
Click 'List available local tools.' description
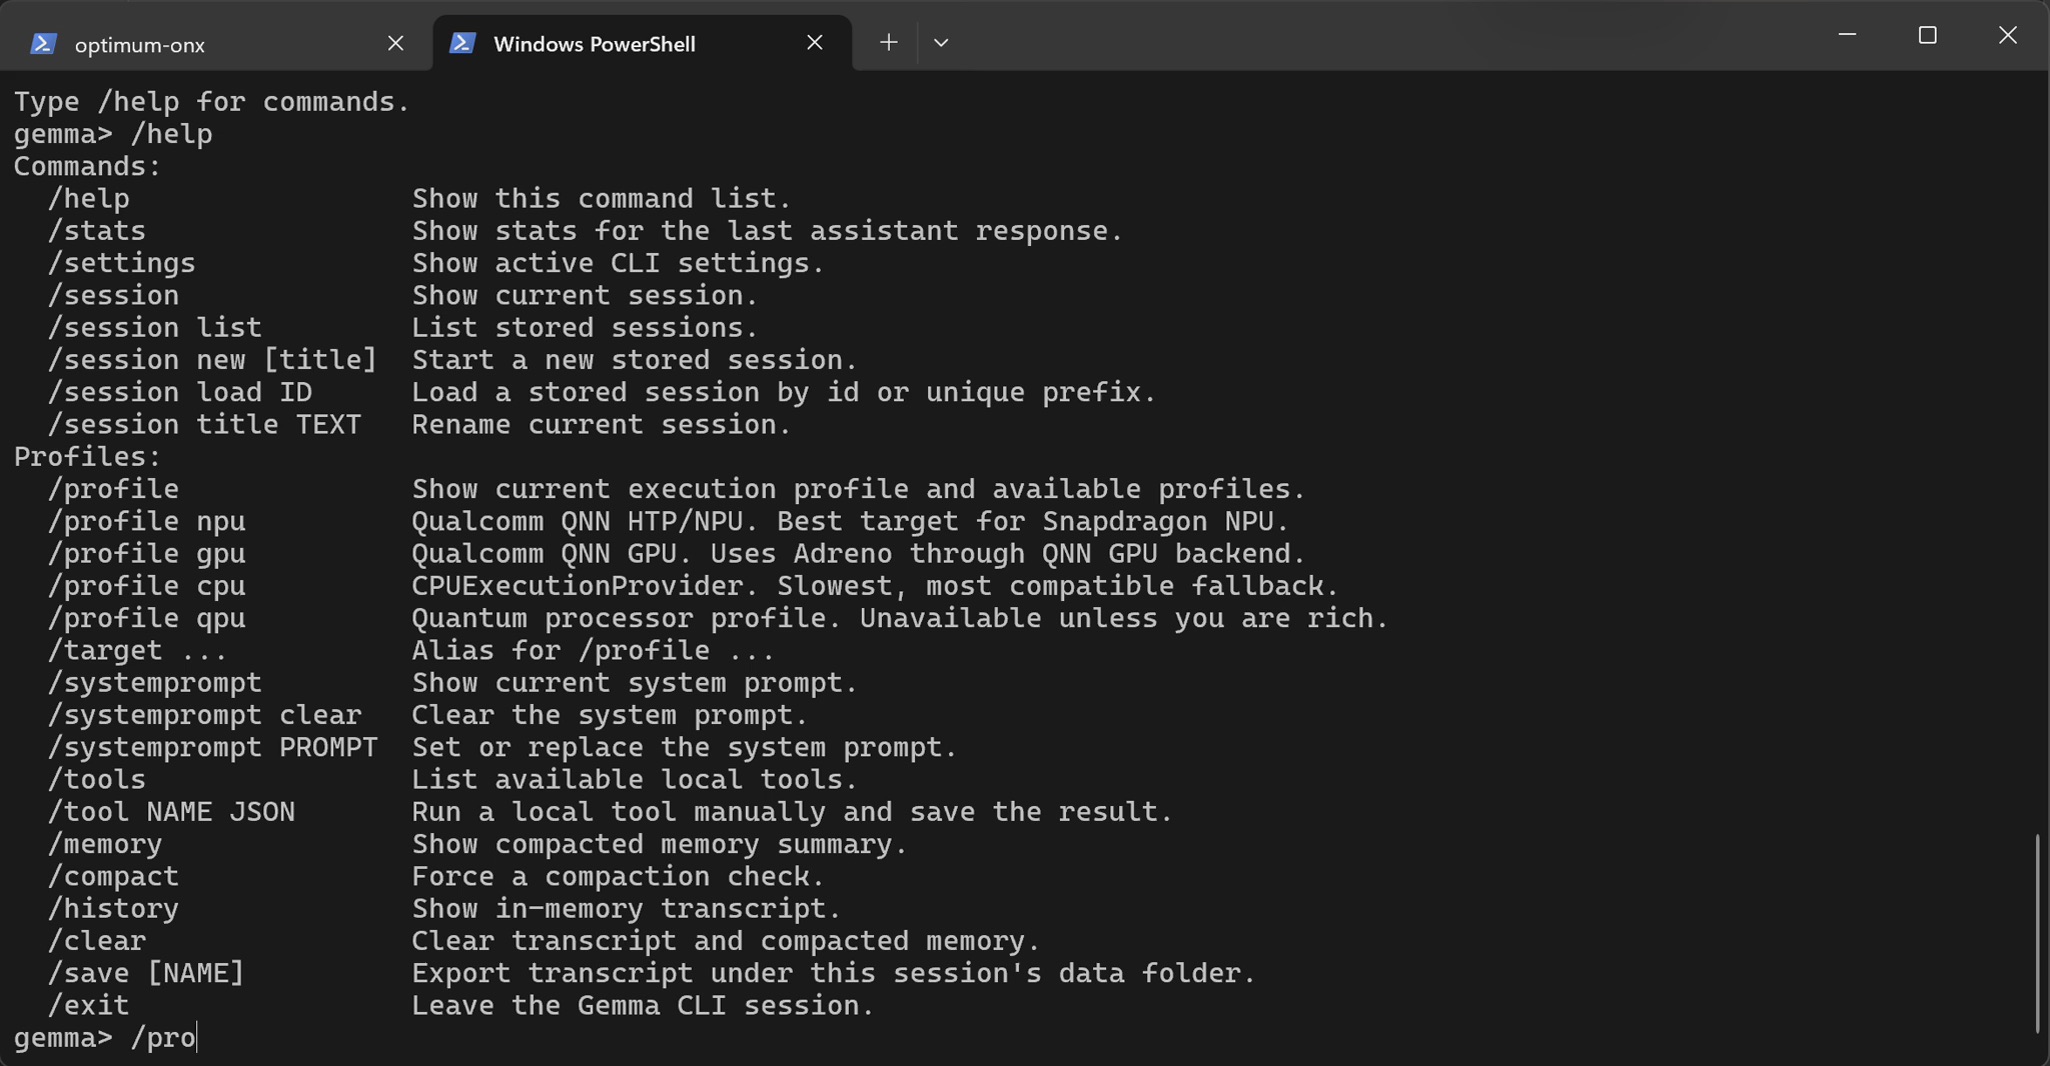(x=635, y=779)
